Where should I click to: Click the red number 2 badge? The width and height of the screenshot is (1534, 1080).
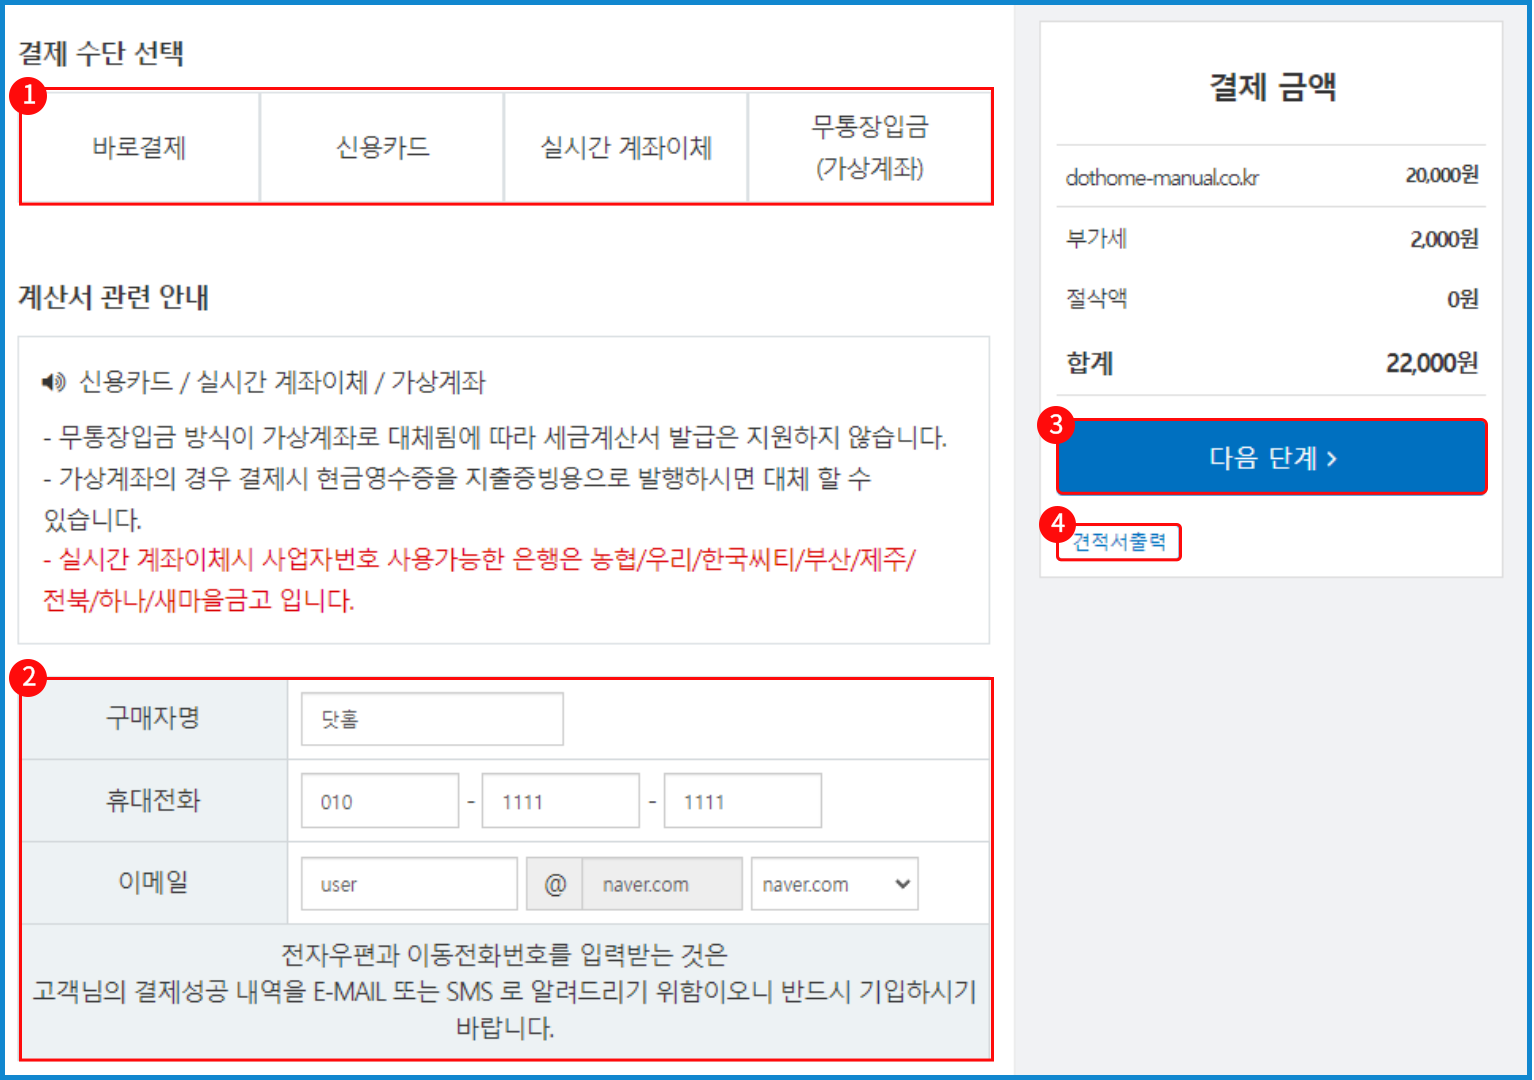pyautogui.click(x=28, y=677)
